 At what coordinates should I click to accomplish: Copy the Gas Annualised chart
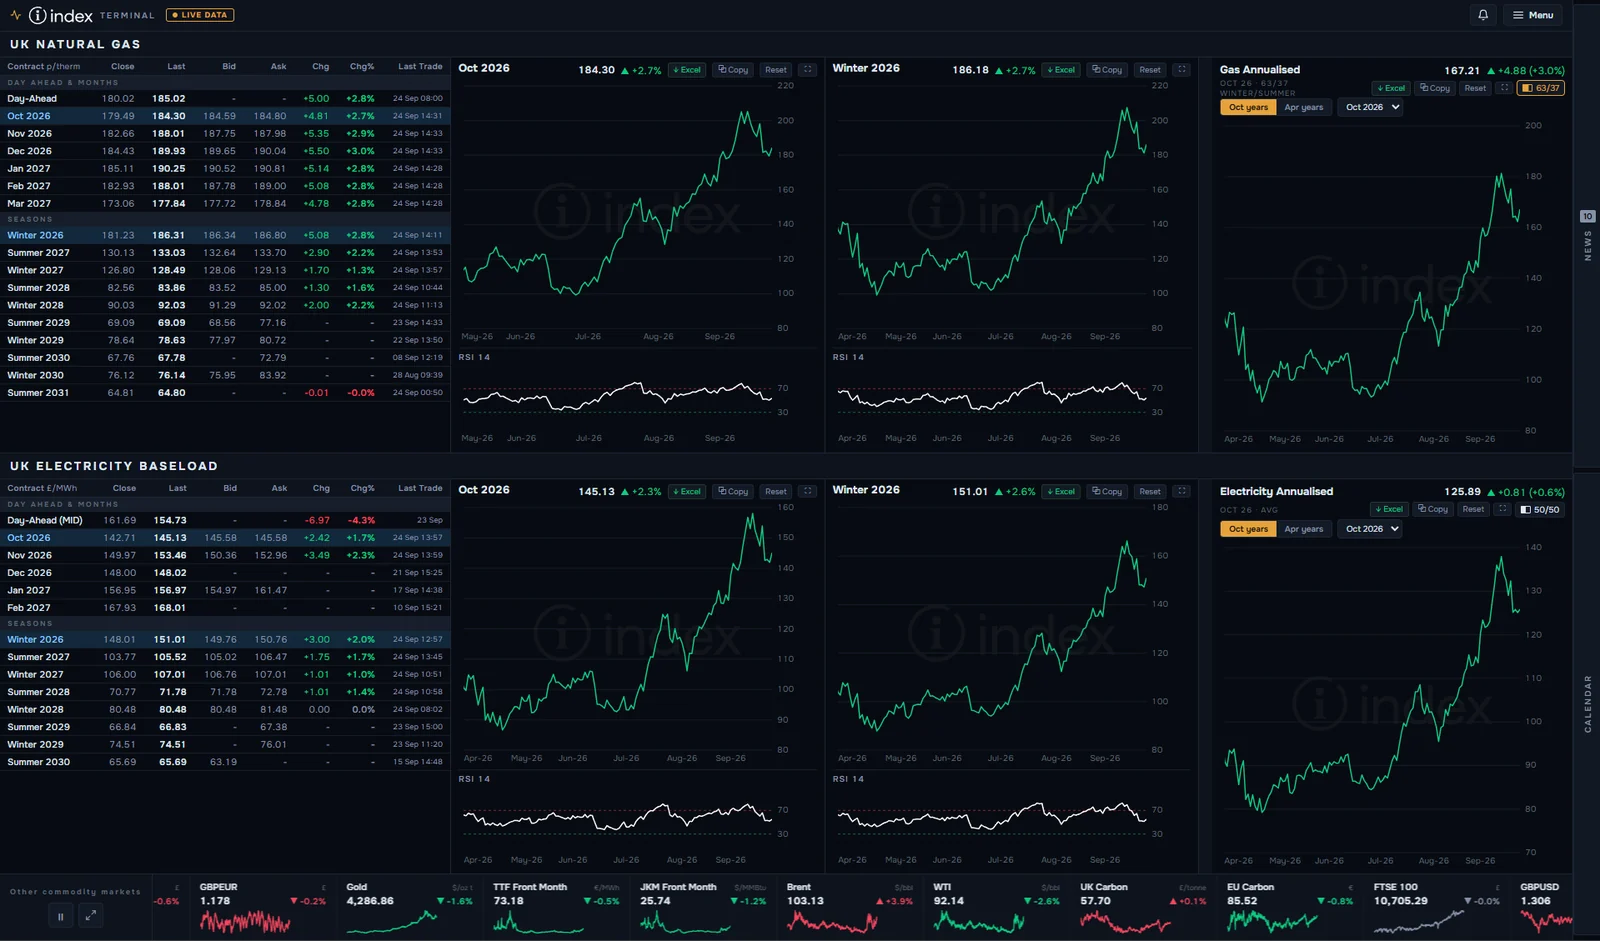1435,88
